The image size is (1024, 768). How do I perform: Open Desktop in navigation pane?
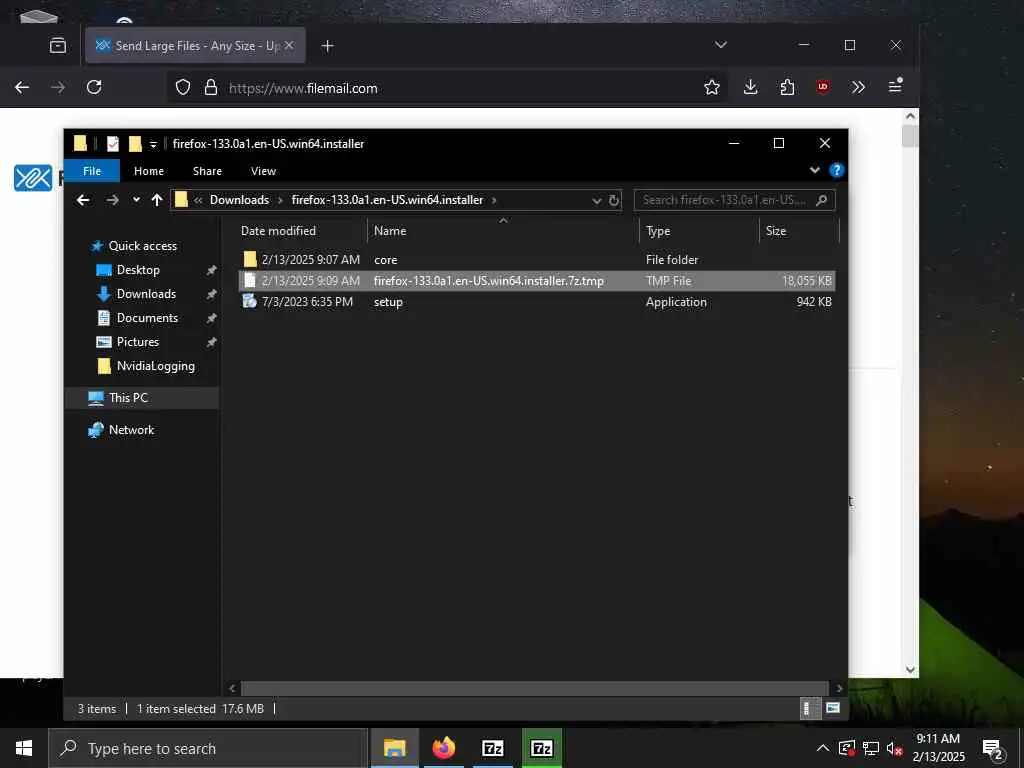138,270
